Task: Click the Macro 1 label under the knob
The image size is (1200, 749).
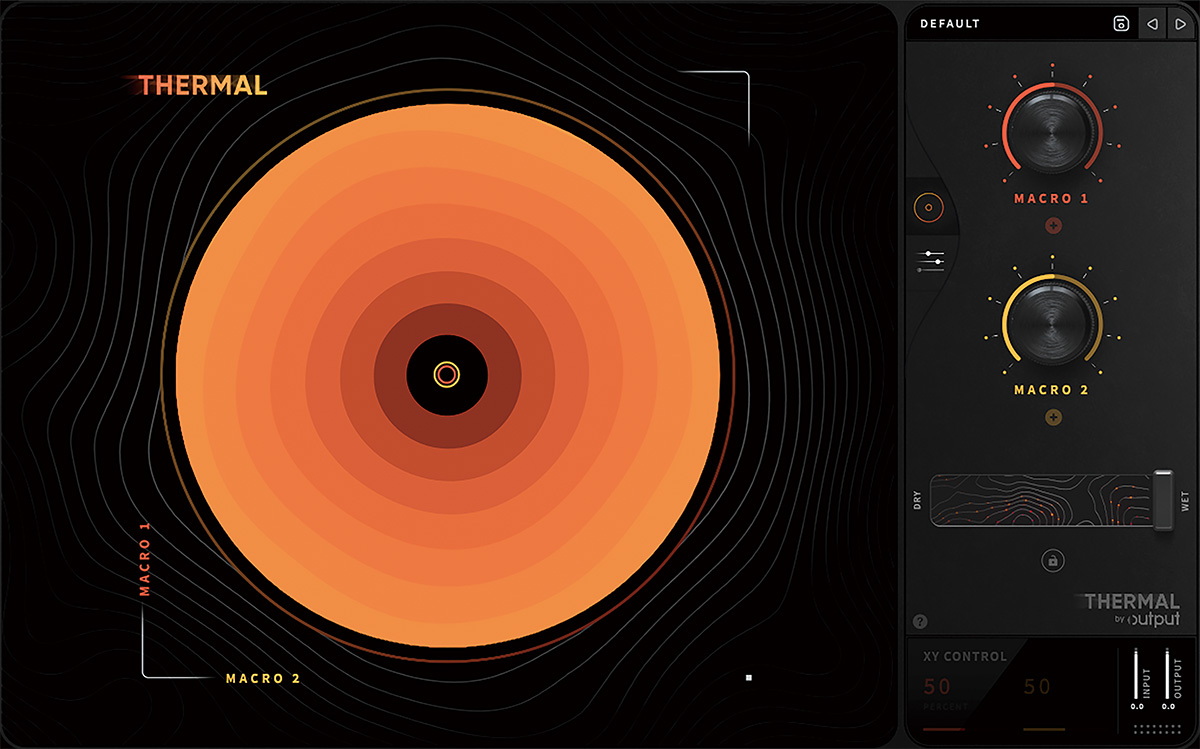Action: (1051, 199)
